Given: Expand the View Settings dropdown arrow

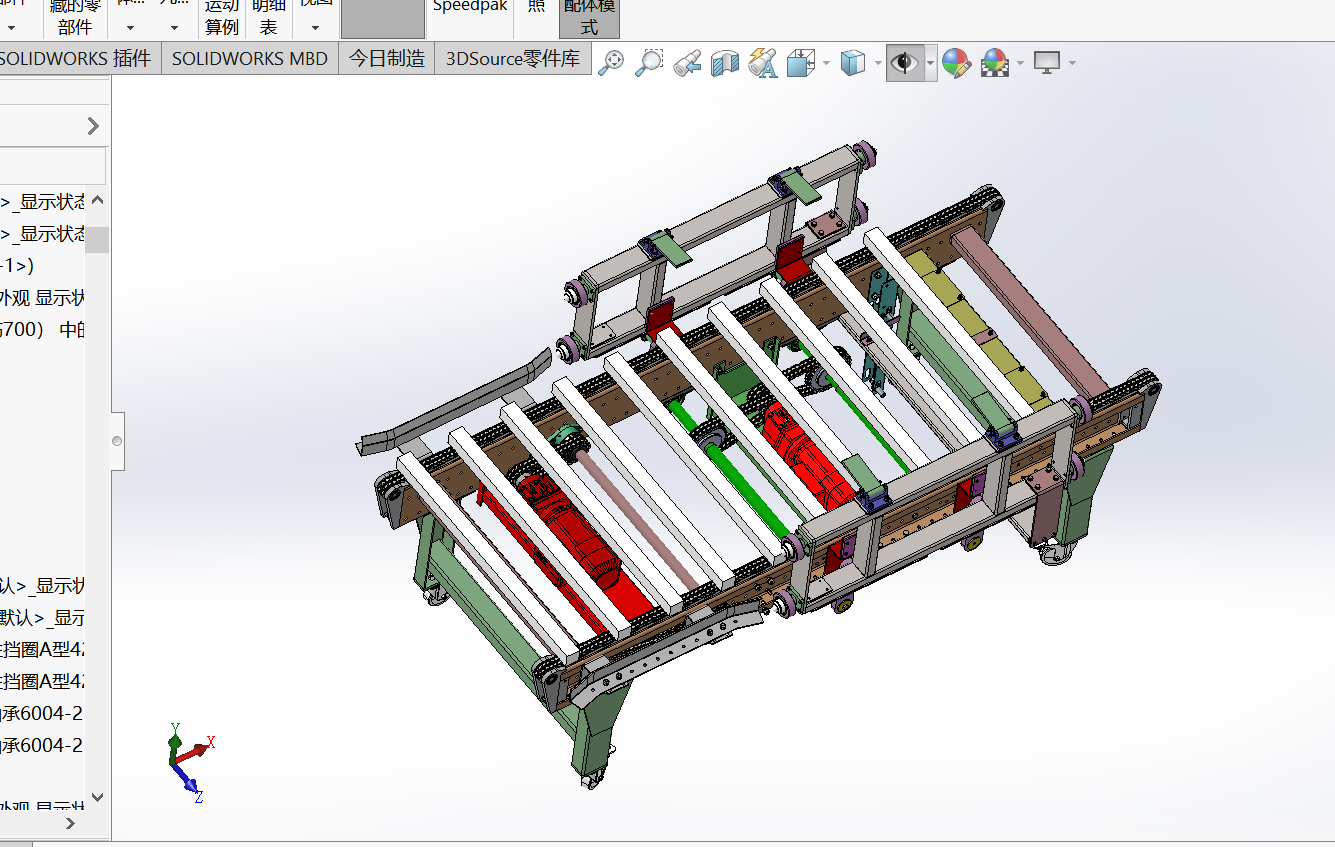Looking at the screenshot, I should coord(1072,63).
